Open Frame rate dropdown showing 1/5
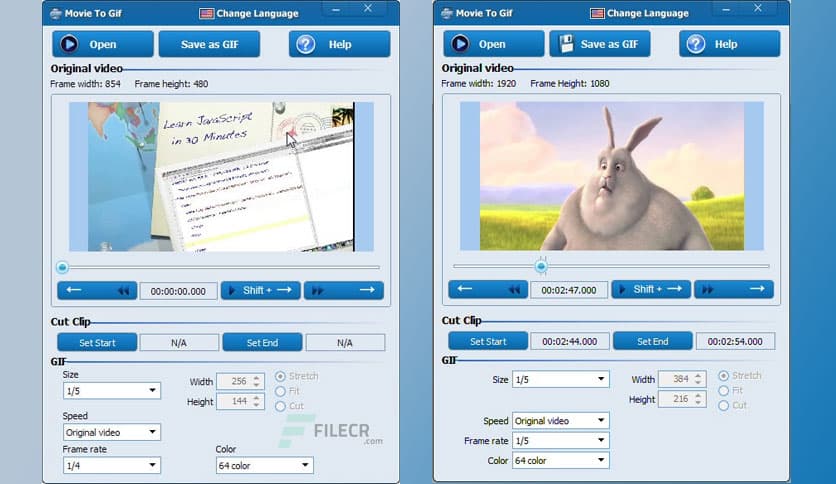This screenshot has height=484, width=836. pos(560,441)
